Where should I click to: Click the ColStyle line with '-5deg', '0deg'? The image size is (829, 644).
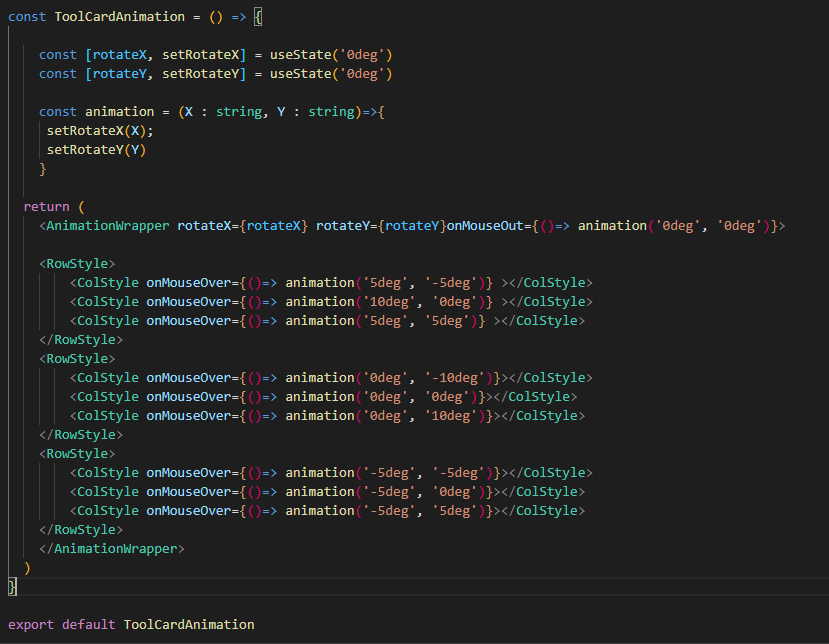coord(327,492)
